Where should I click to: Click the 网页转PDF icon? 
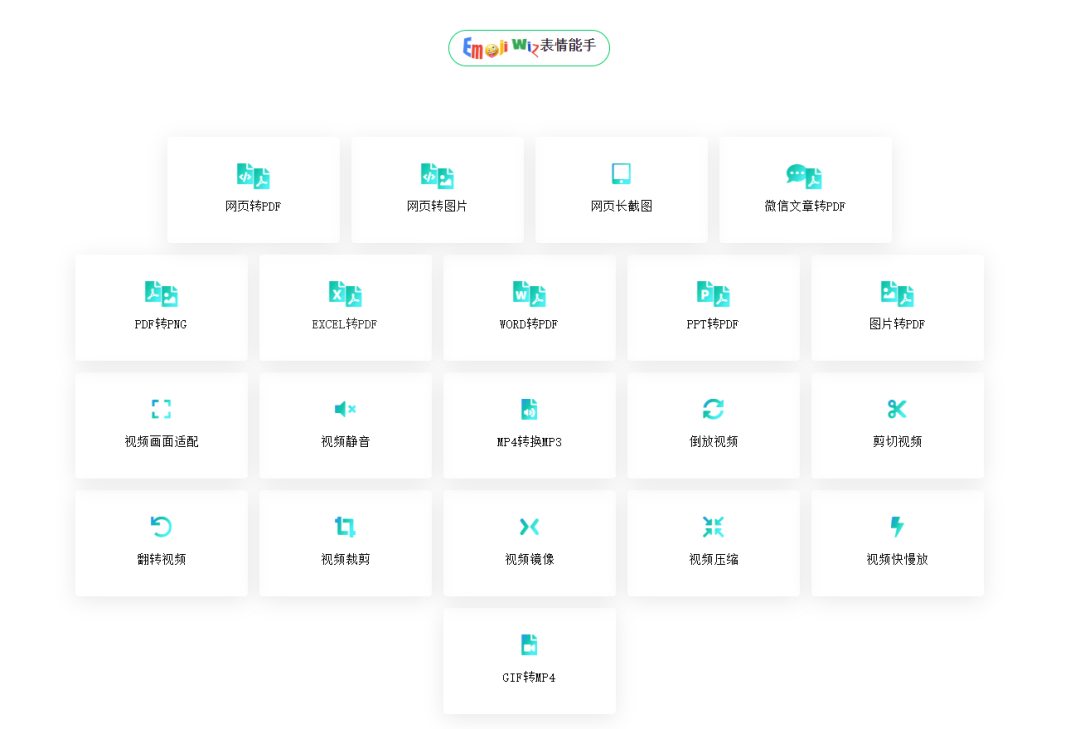(x=253, y=176)
